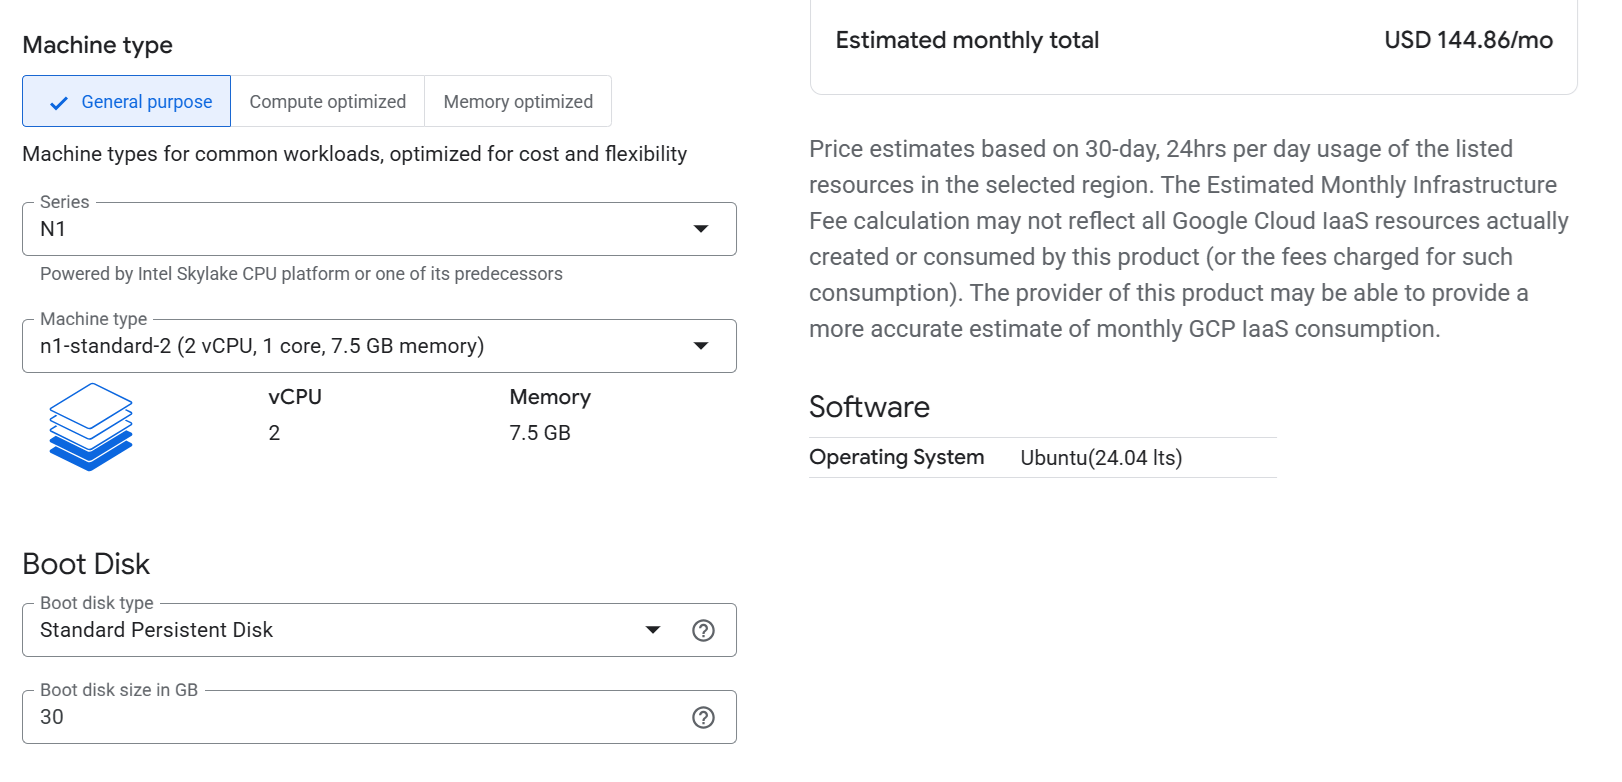Select the Compute optimized tab

coord(327,102)
